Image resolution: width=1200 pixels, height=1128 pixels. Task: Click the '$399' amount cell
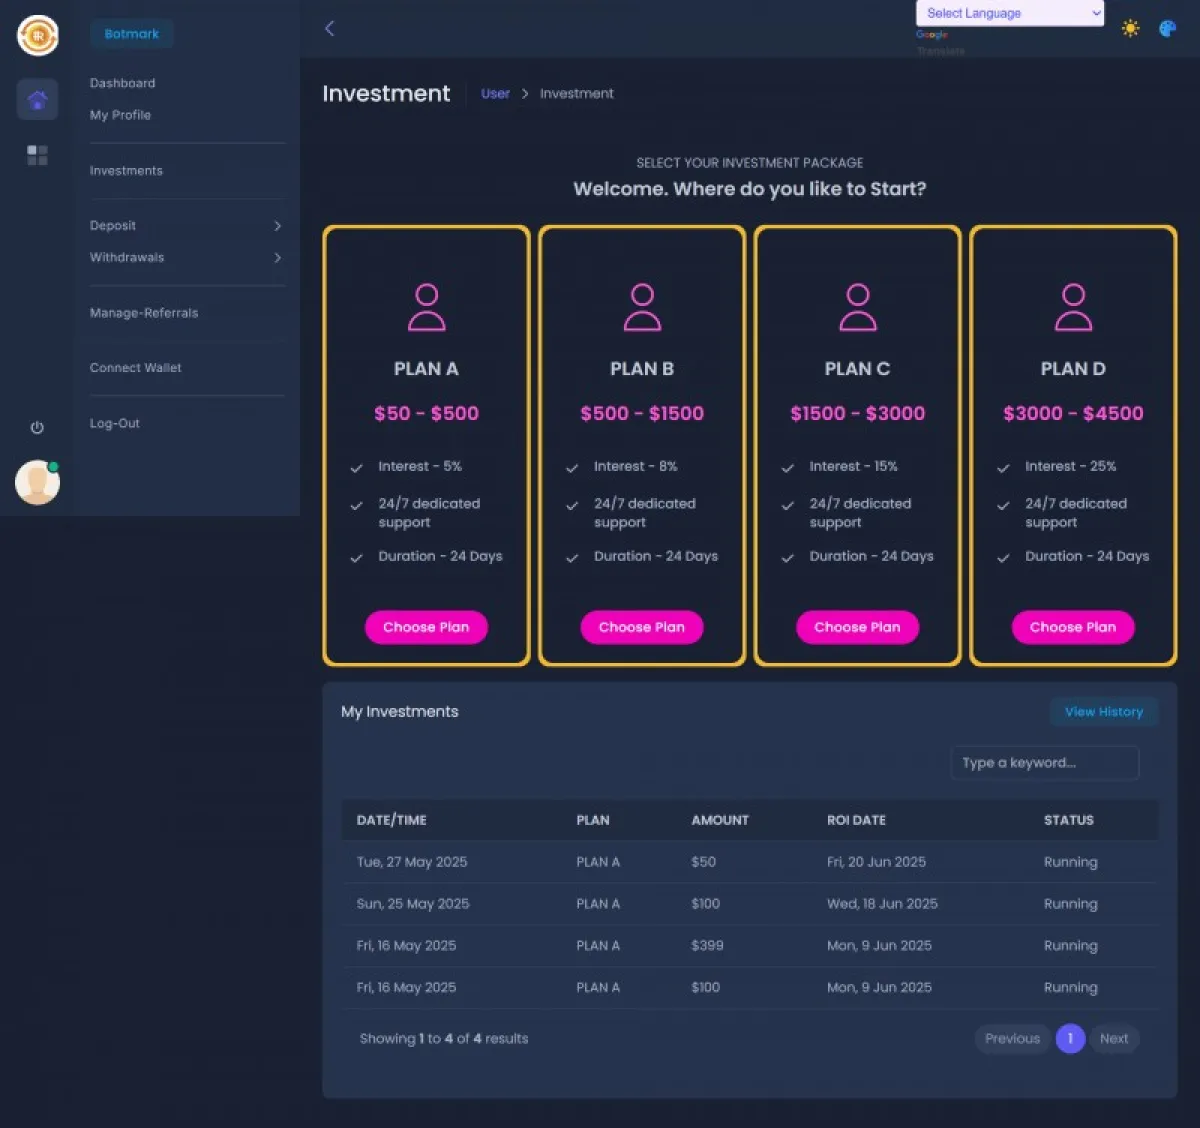(707, 946)
